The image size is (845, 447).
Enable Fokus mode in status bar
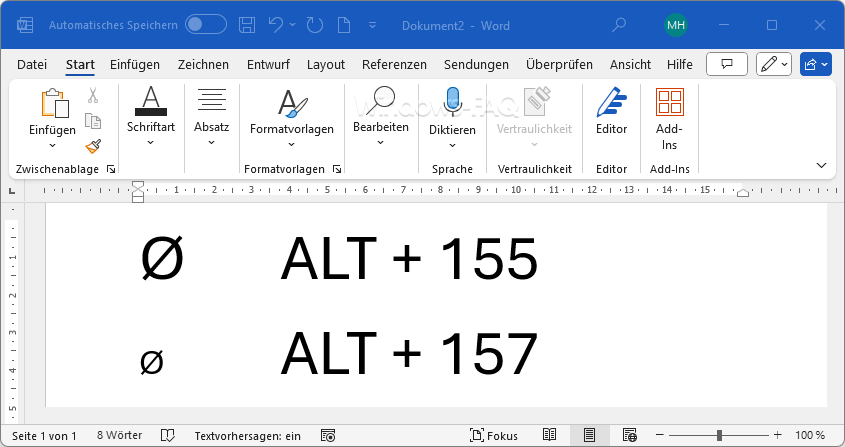(x=493, y=435)
